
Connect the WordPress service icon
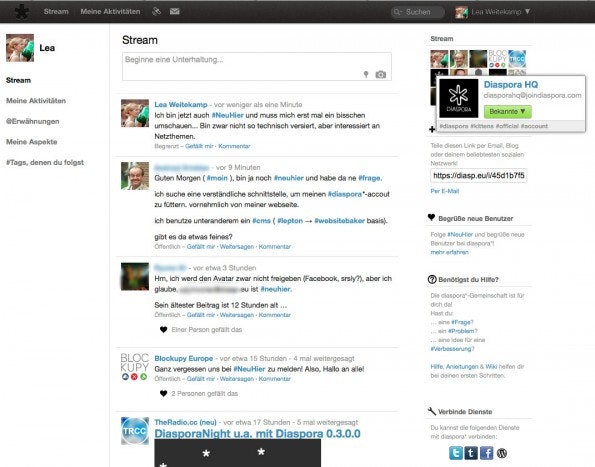pos(502,453)
